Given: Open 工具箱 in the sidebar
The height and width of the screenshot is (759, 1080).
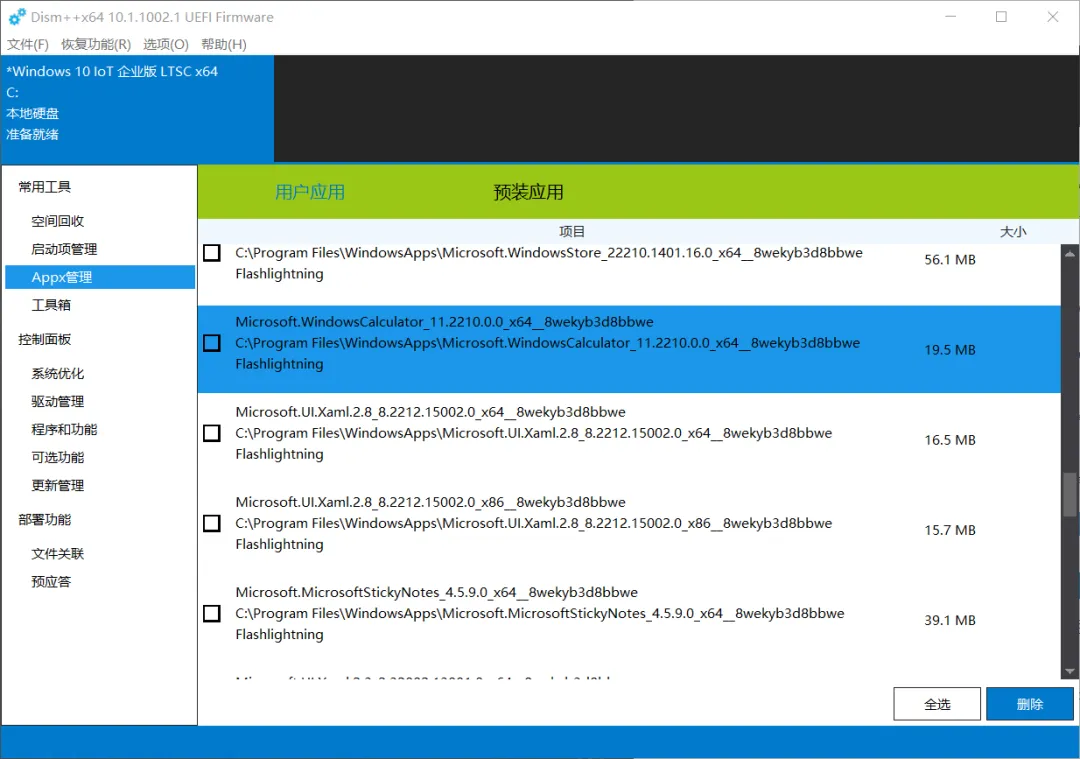Looking at the screenshot, I should coord(51,305).
